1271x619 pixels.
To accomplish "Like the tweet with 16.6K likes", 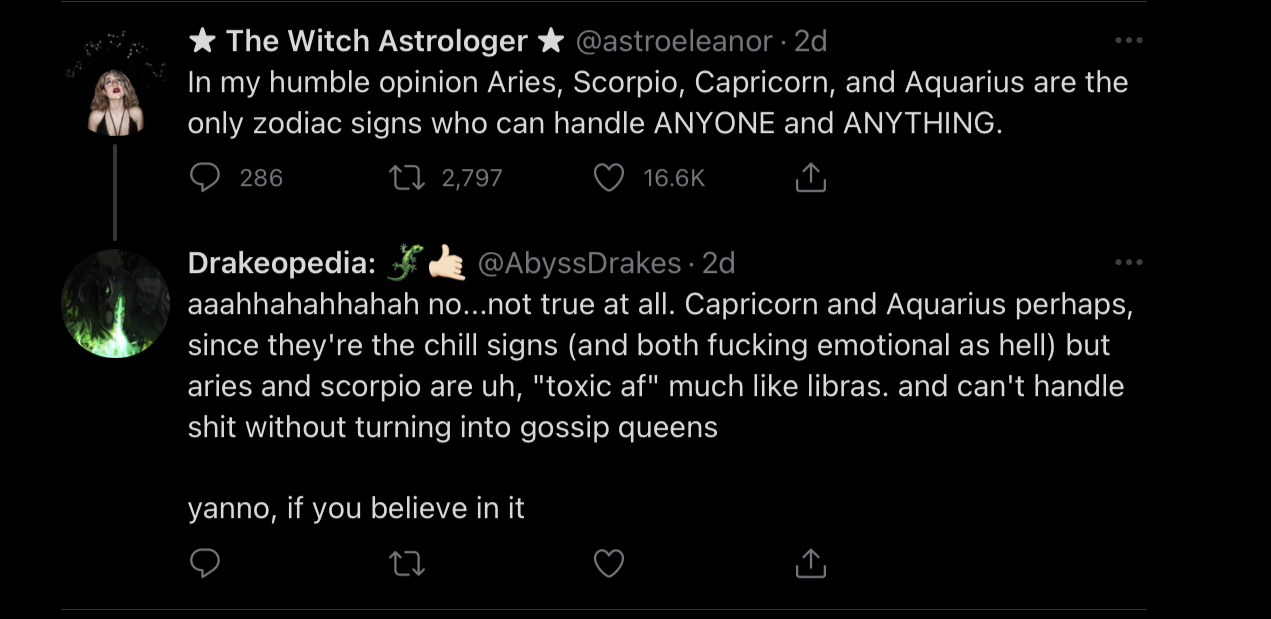I will (x=609, y=178).
